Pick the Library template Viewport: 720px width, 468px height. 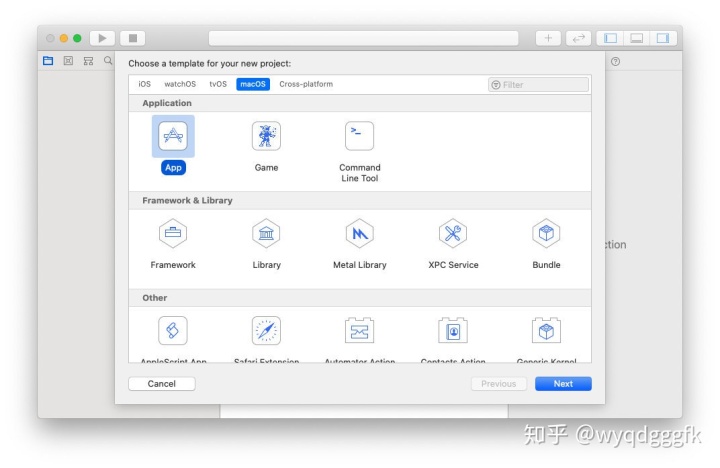tap(266, 233)
